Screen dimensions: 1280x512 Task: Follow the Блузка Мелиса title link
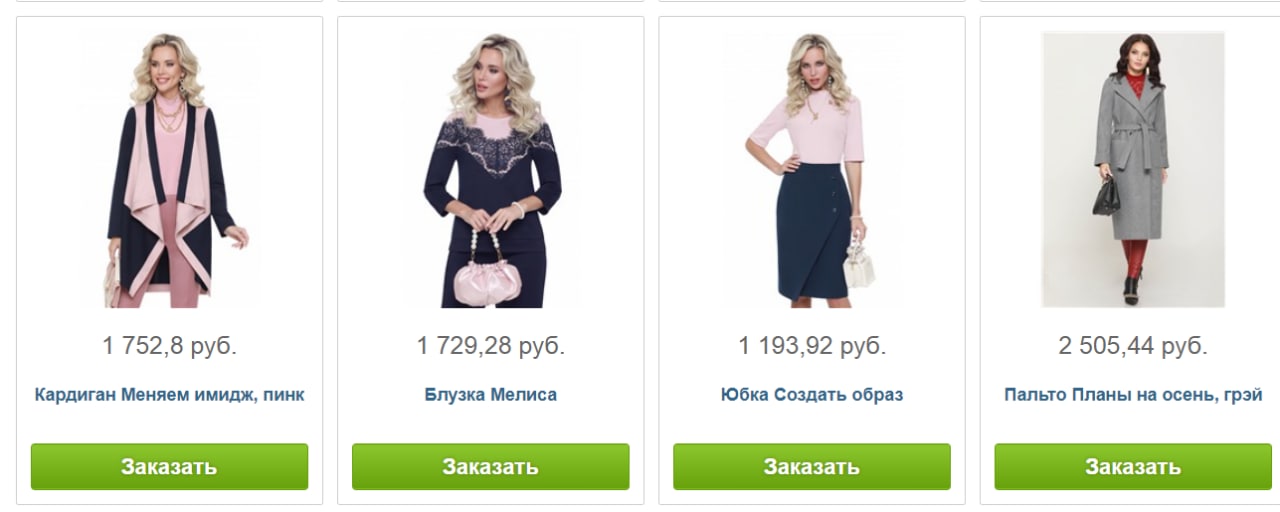pos(491,395)
